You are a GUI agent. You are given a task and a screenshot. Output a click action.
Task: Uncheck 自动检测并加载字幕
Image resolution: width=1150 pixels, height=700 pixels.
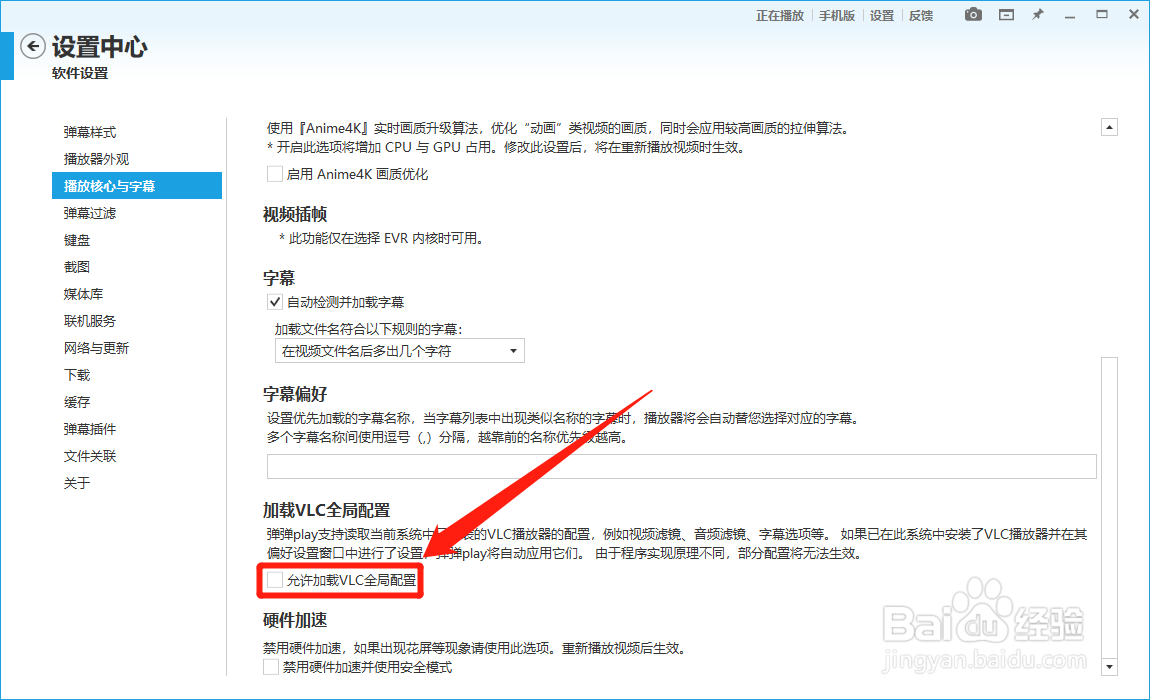[275, 302]
